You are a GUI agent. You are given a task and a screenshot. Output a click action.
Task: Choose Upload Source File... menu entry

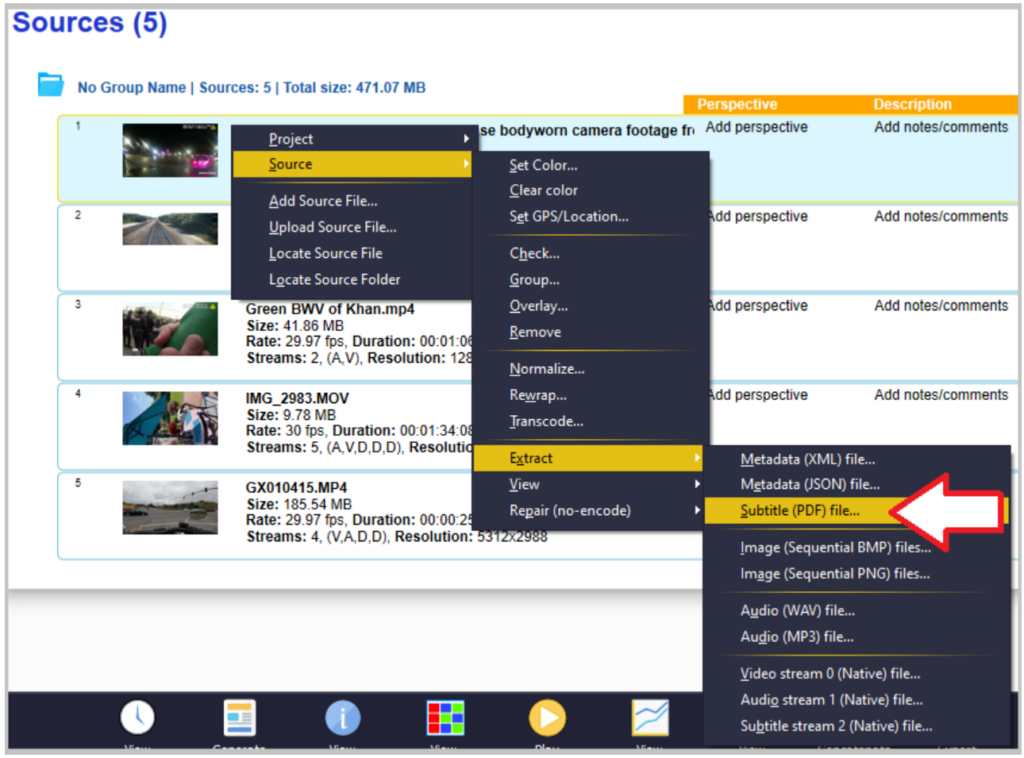pos(352,227)
